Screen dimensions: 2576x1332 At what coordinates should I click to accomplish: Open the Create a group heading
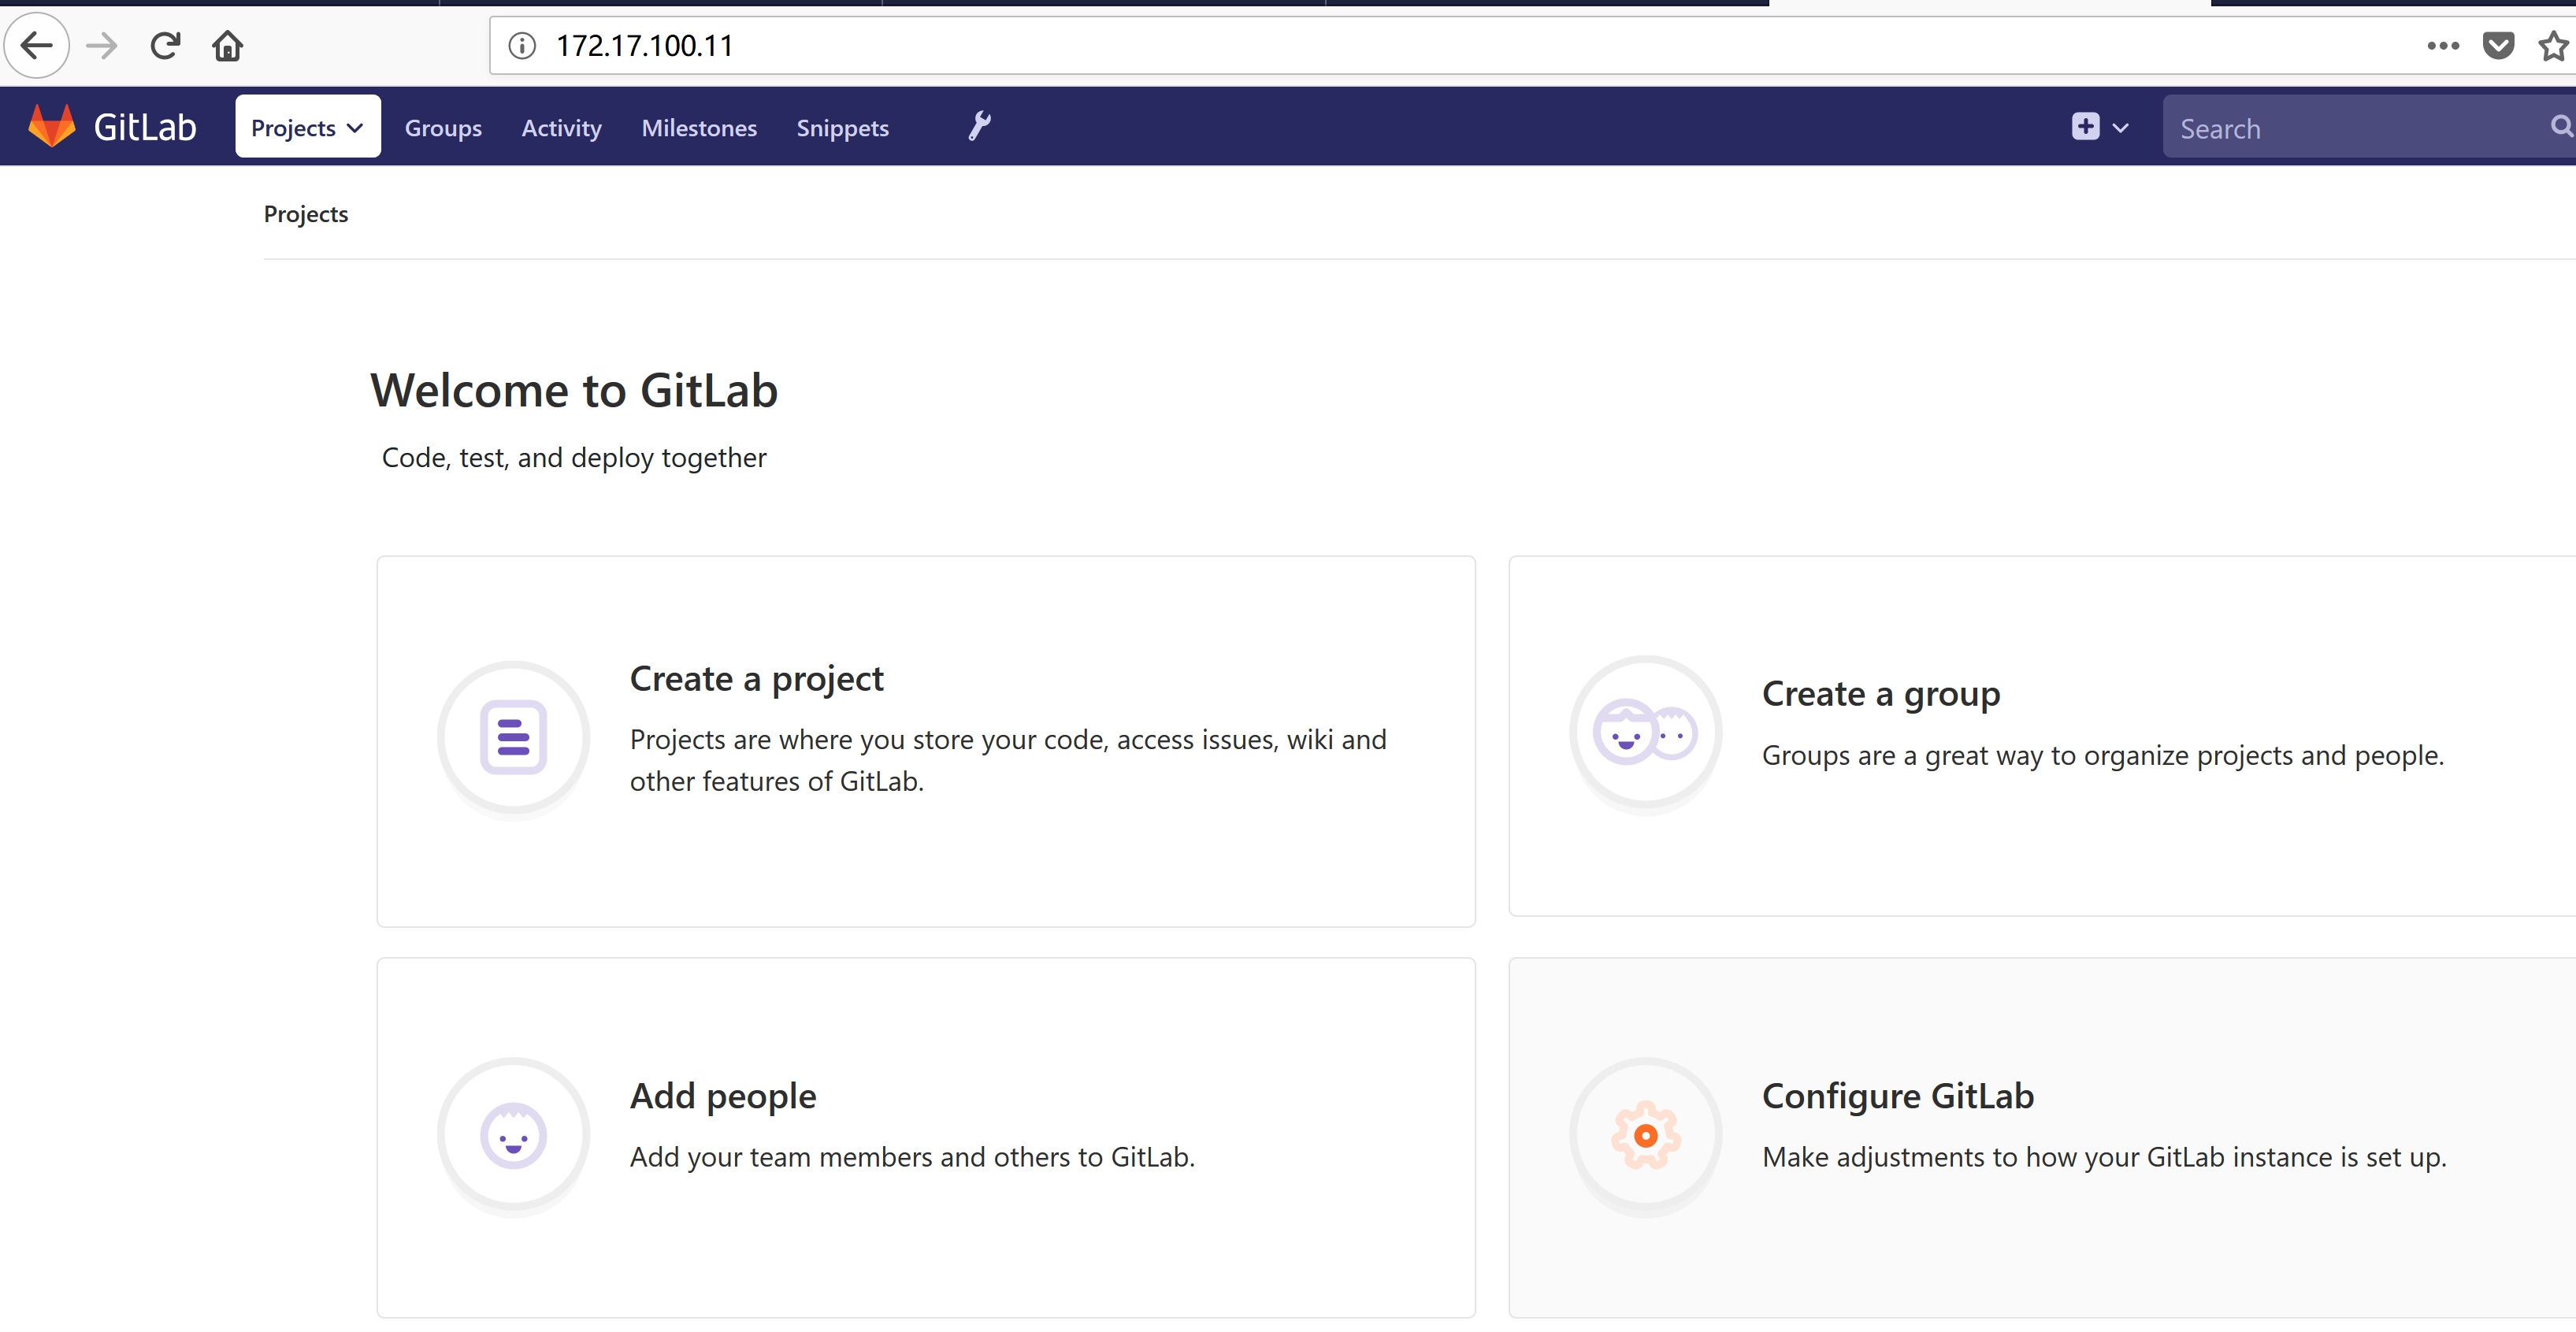1881,694
